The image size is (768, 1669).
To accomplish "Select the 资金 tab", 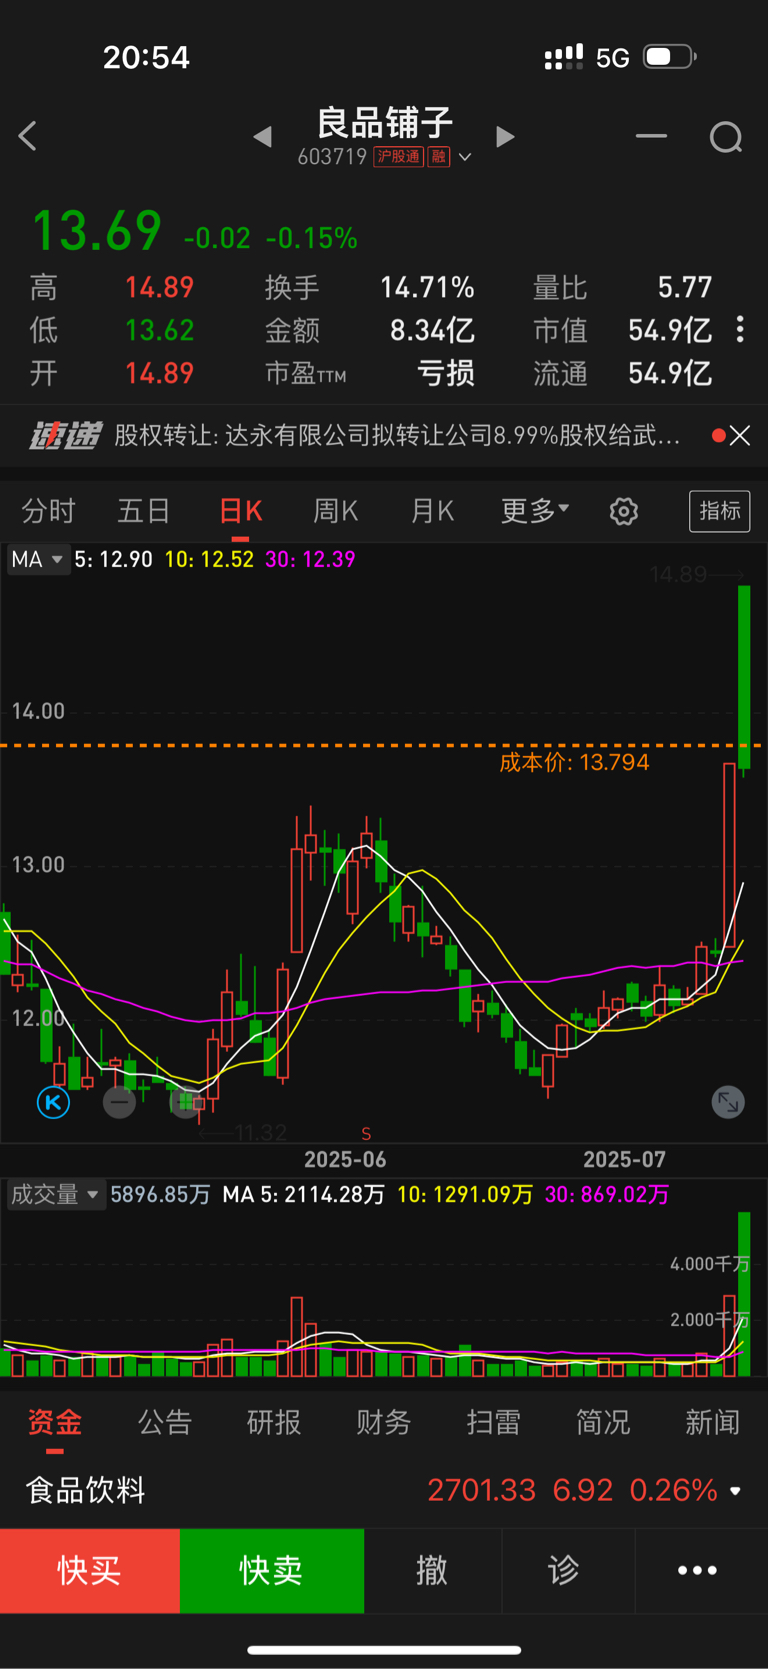I will tap(55, 1422).
